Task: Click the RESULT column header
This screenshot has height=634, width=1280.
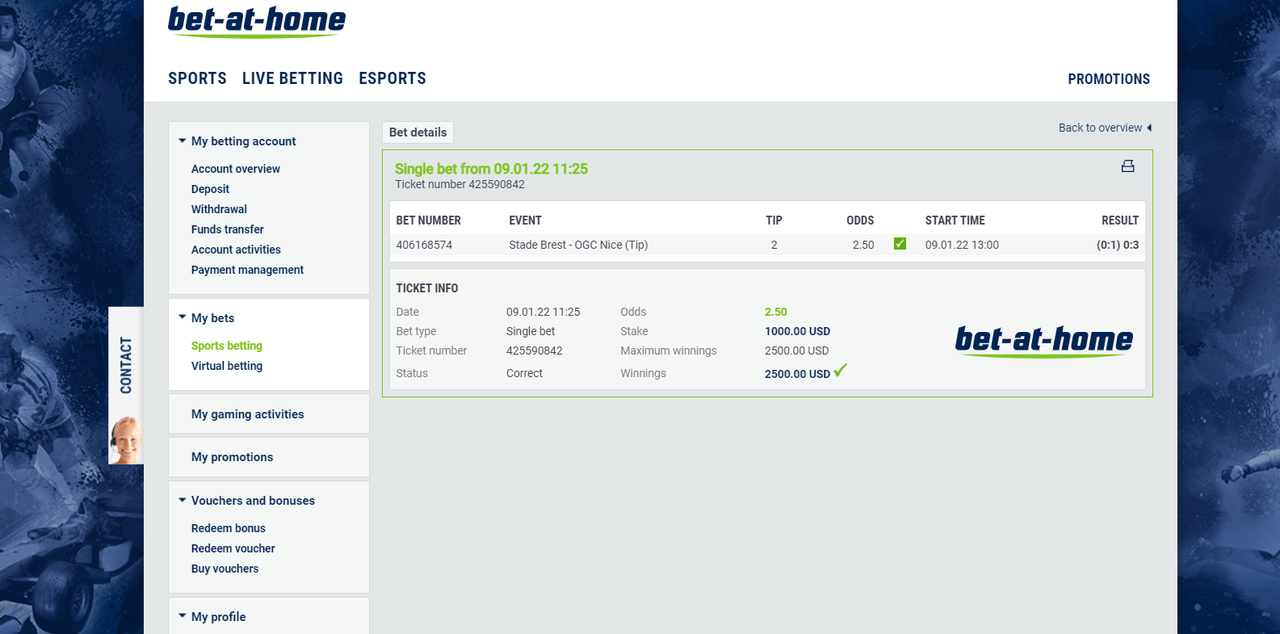Action: point(1120,220)
